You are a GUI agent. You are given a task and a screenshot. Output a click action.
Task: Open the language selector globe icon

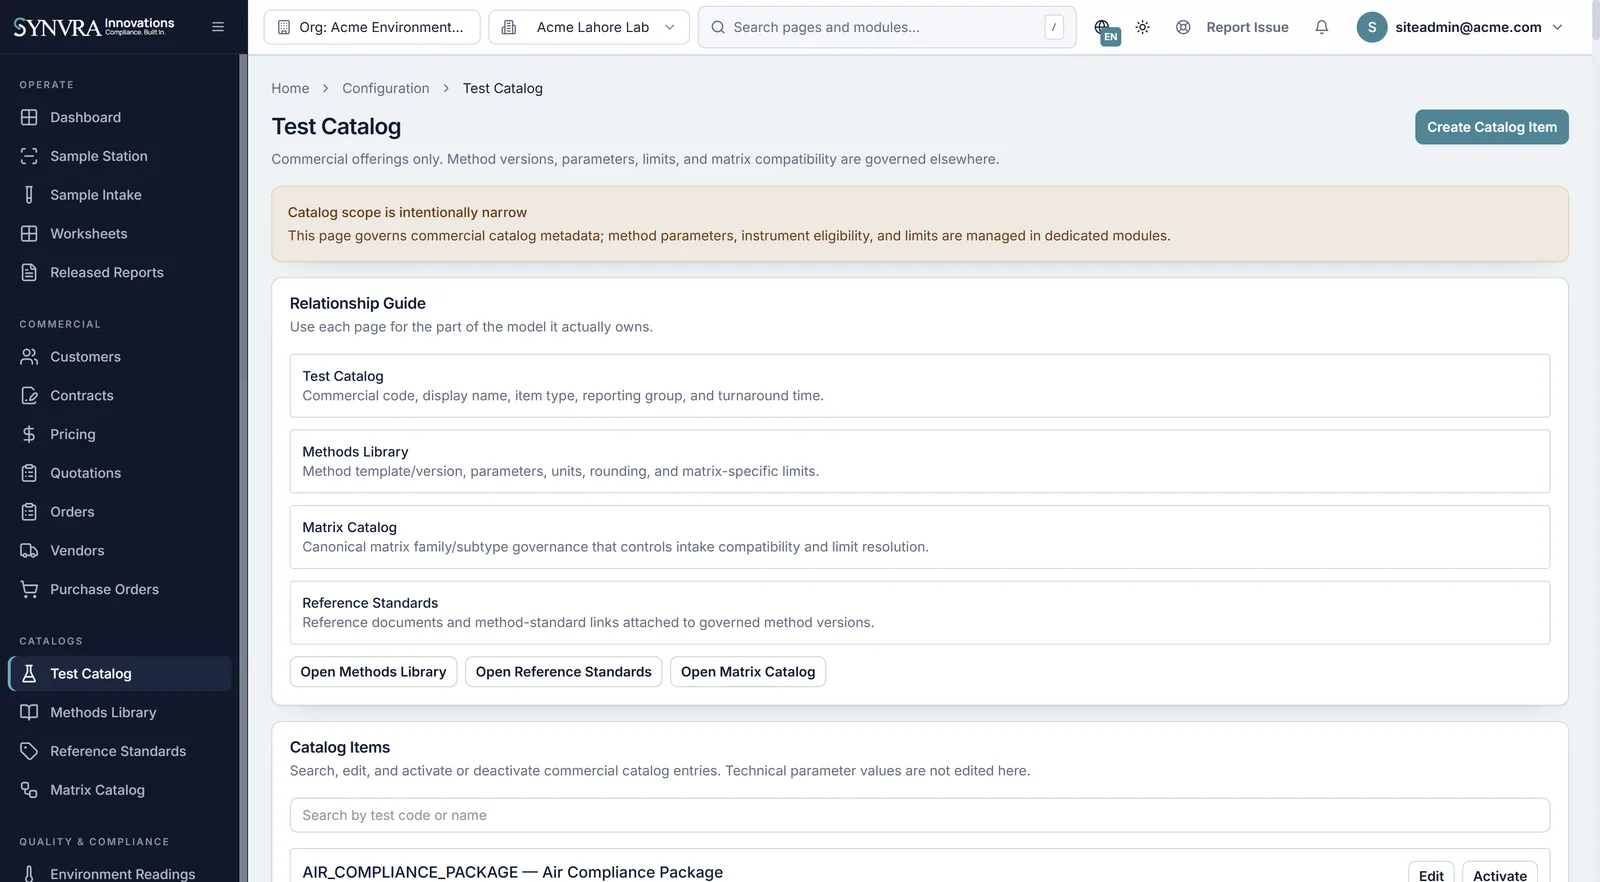pyautogui.click(x=1104, y=29)
